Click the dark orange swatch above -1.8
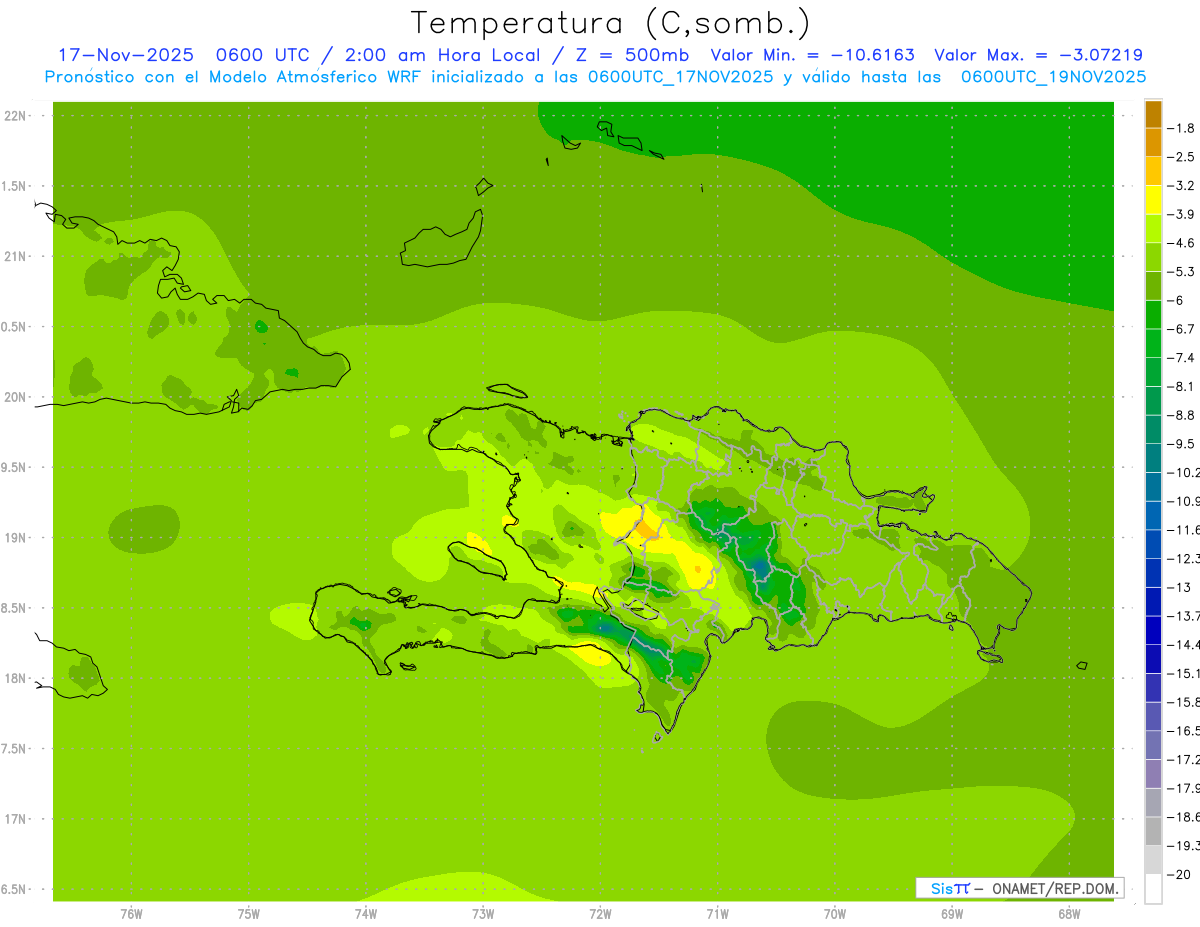 click(x=1153, y=115)
